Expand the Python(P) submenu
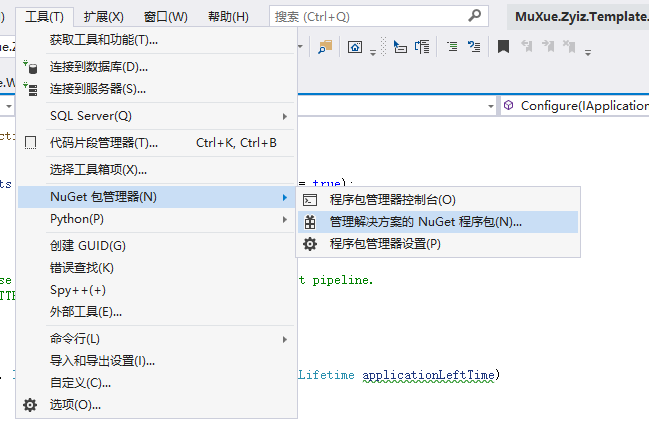This screenshot has width=649, height=435. click(x=157, y=219)
